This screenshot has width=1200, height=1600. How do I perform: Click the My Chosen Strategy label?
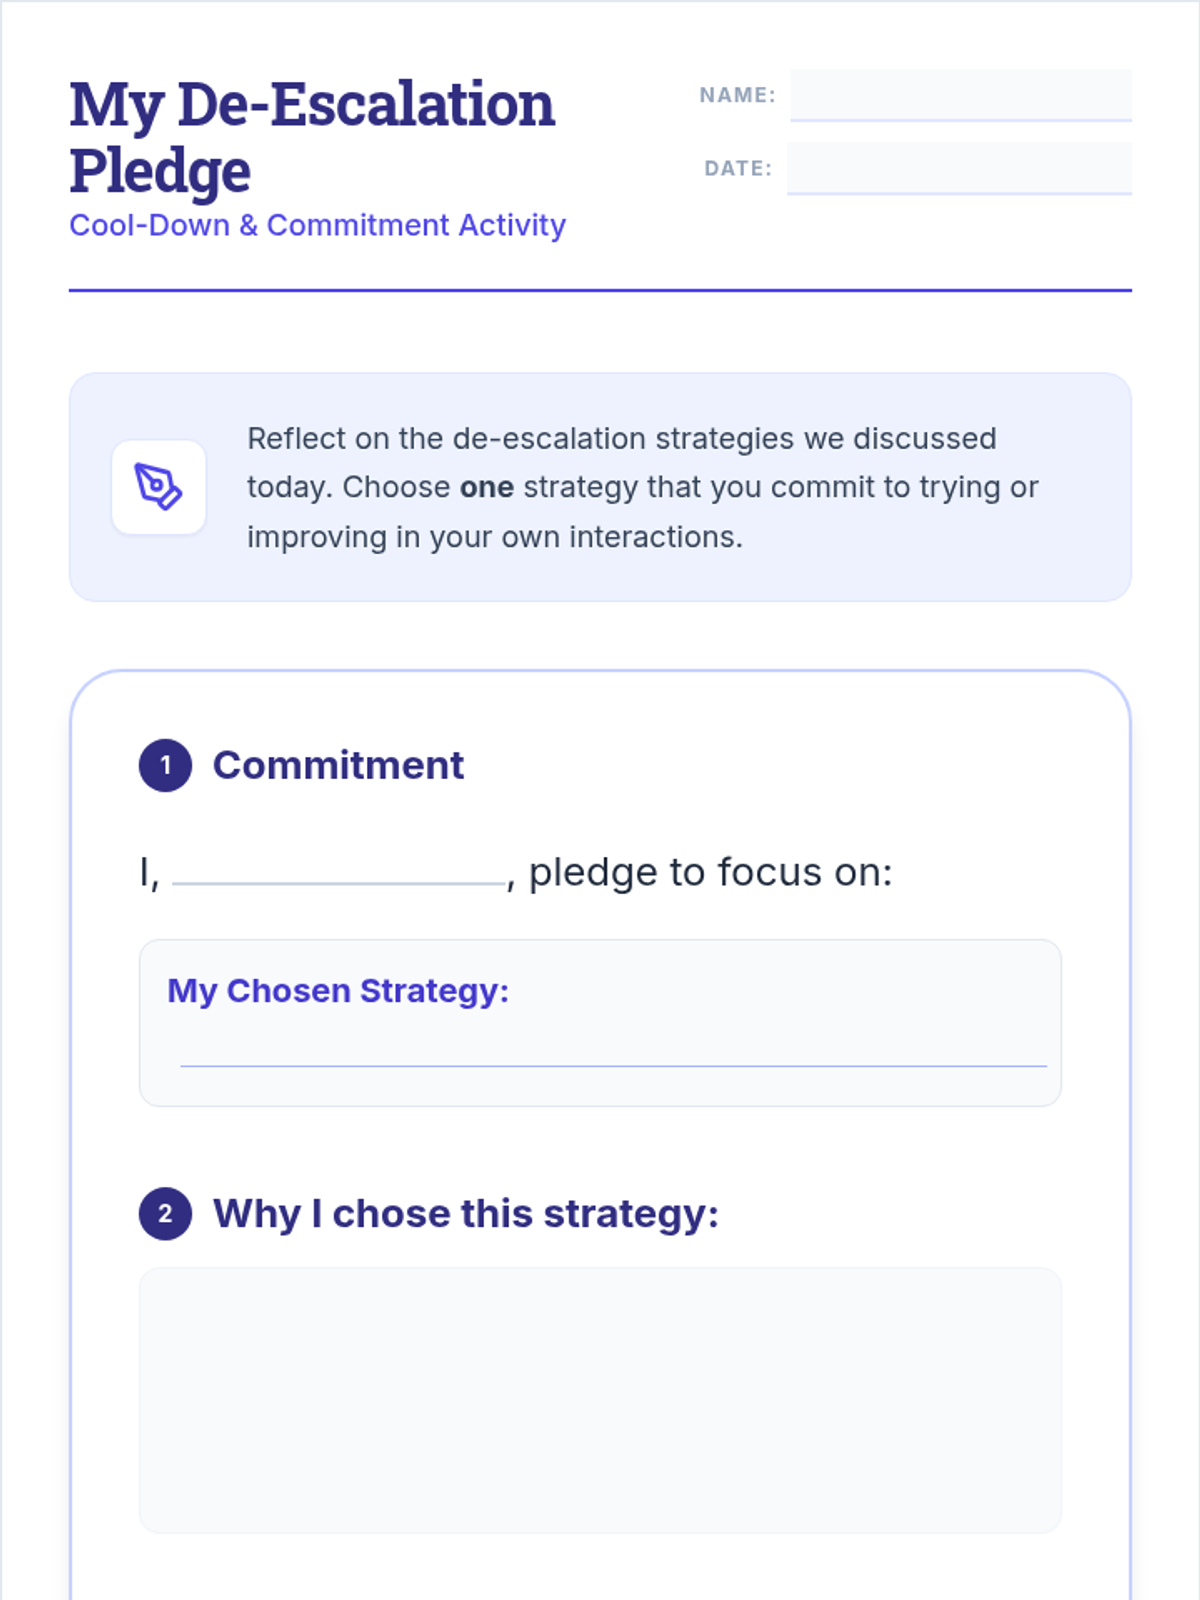[338, 991]
